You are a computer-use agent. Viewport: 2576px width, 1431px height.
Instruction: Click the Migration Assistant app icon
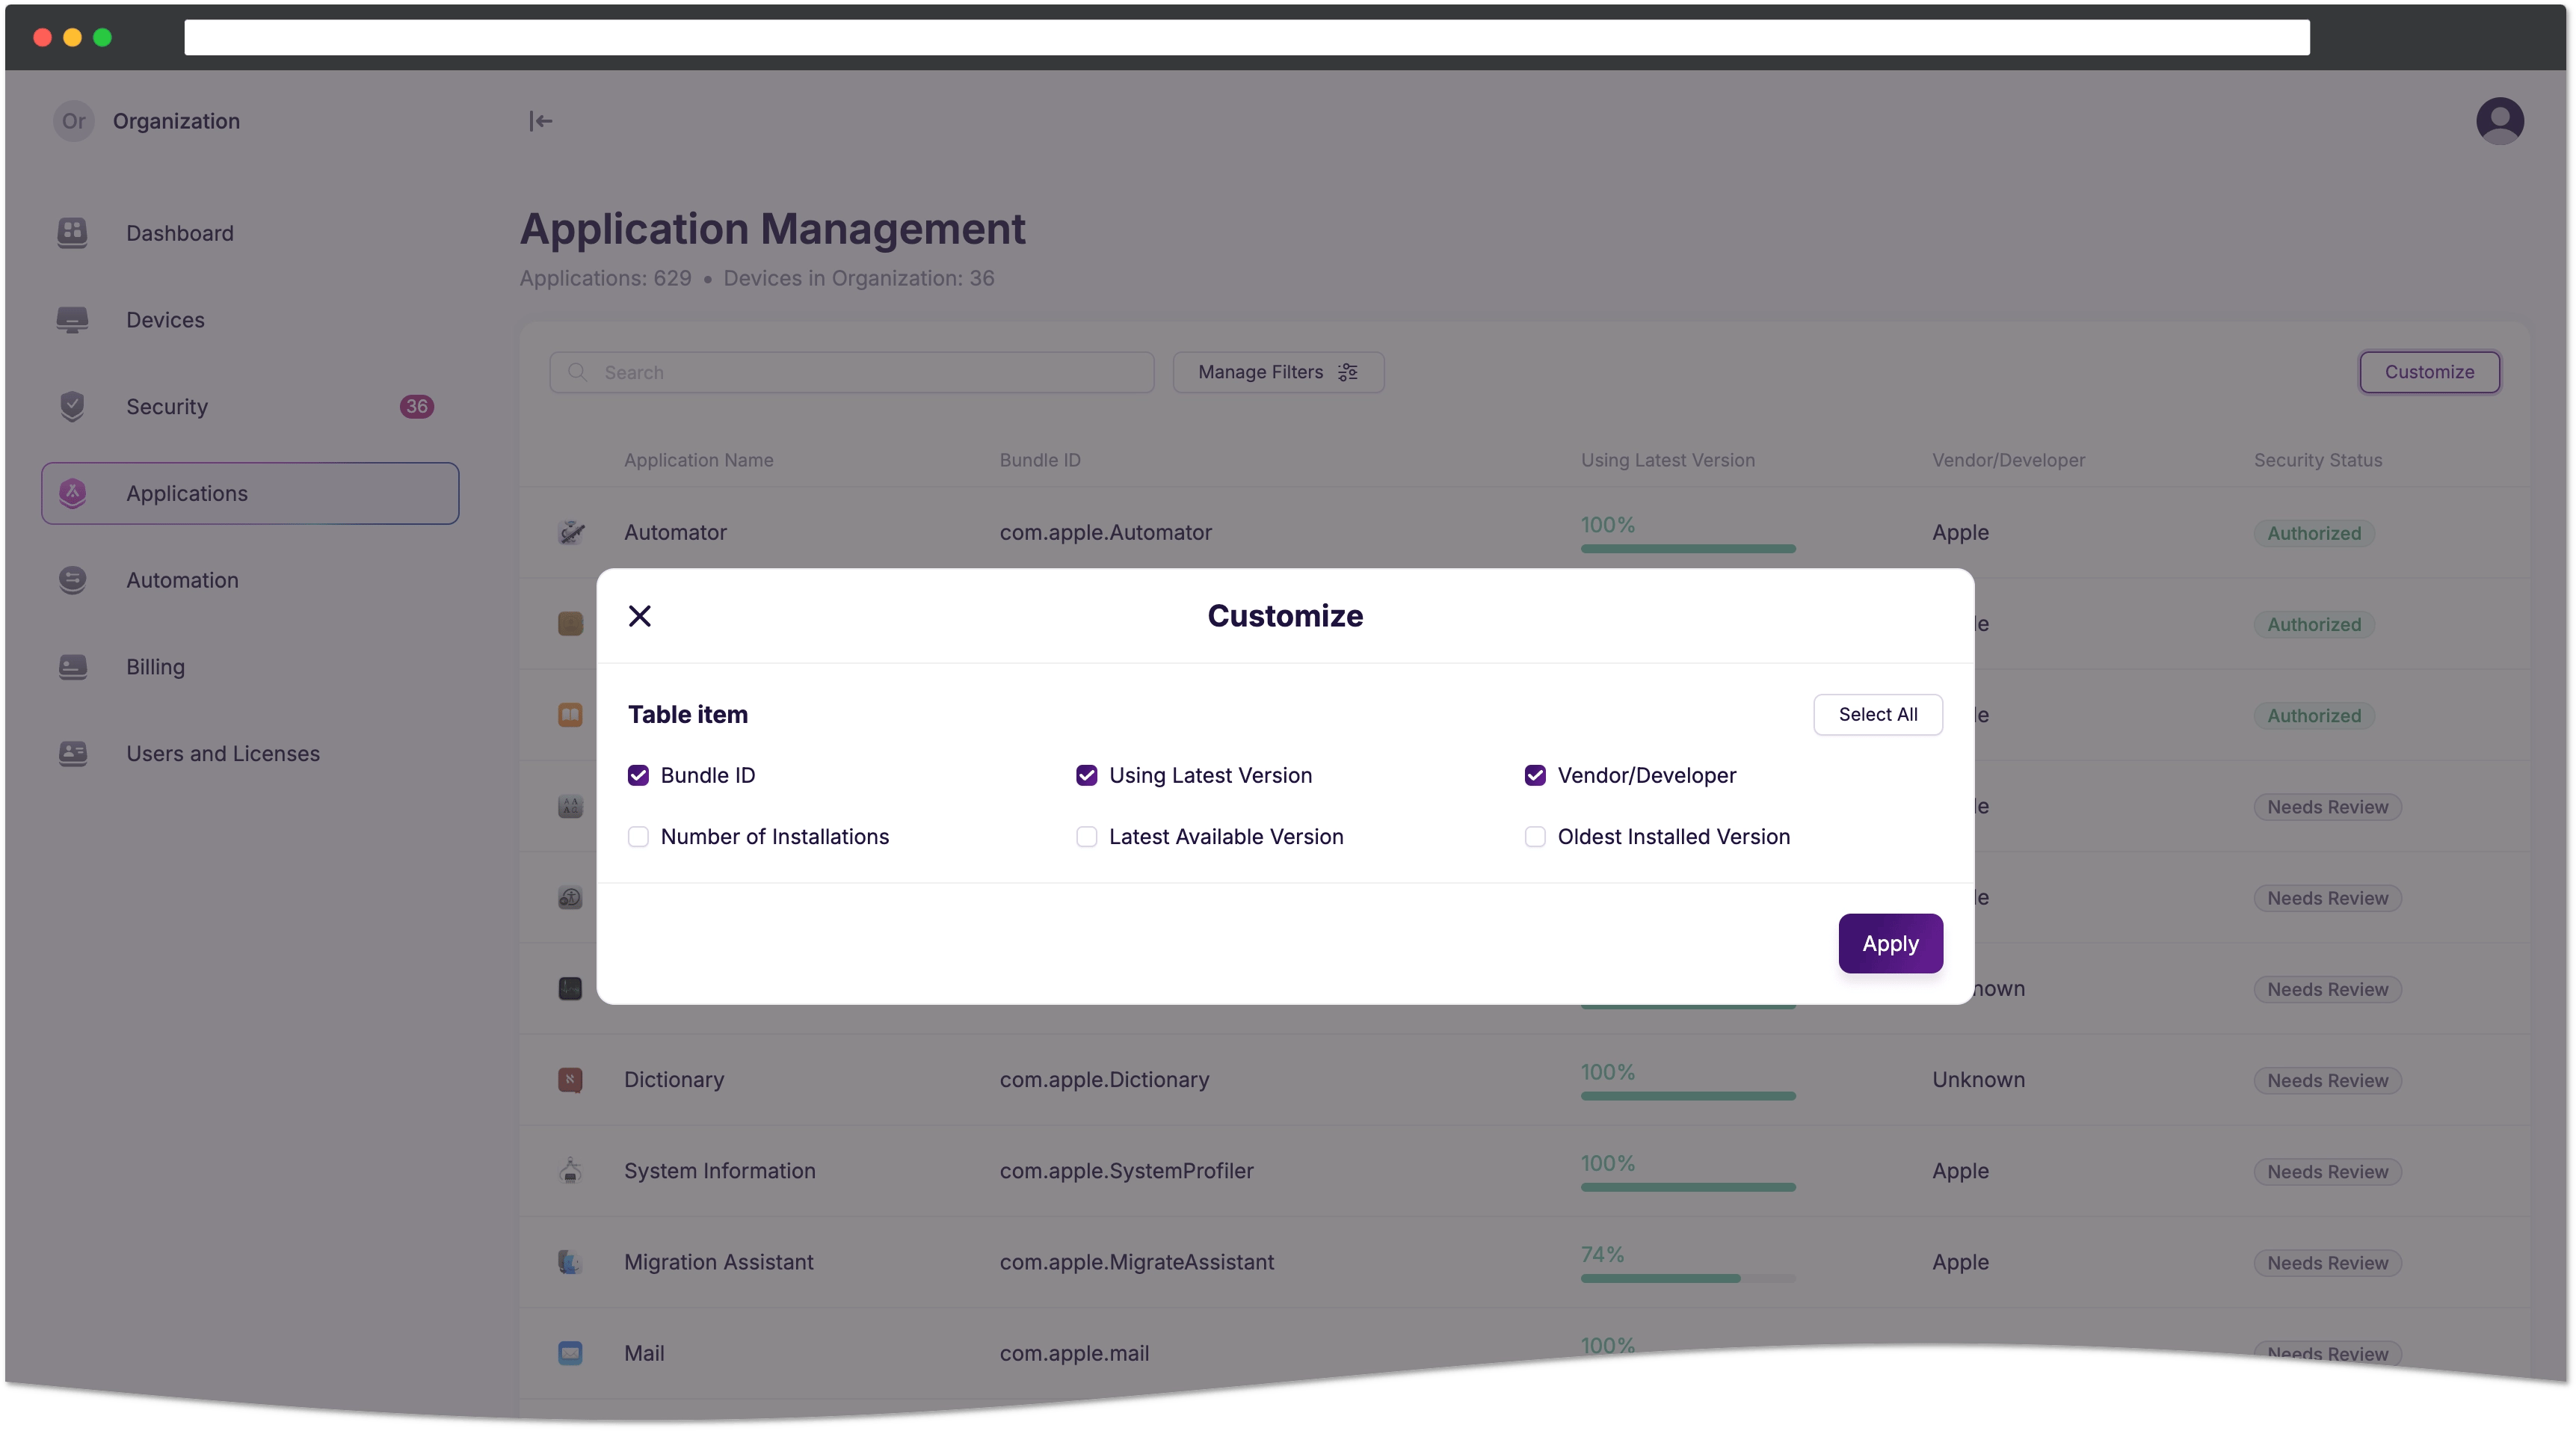[x=570, y=1262]
